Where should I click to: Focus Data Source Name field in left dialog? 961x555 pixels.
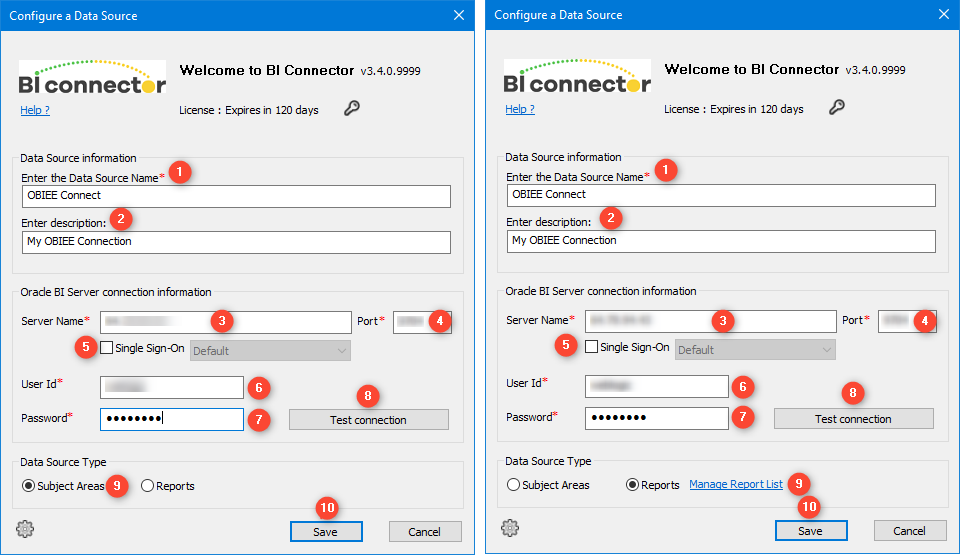click(x=236, y=196)
